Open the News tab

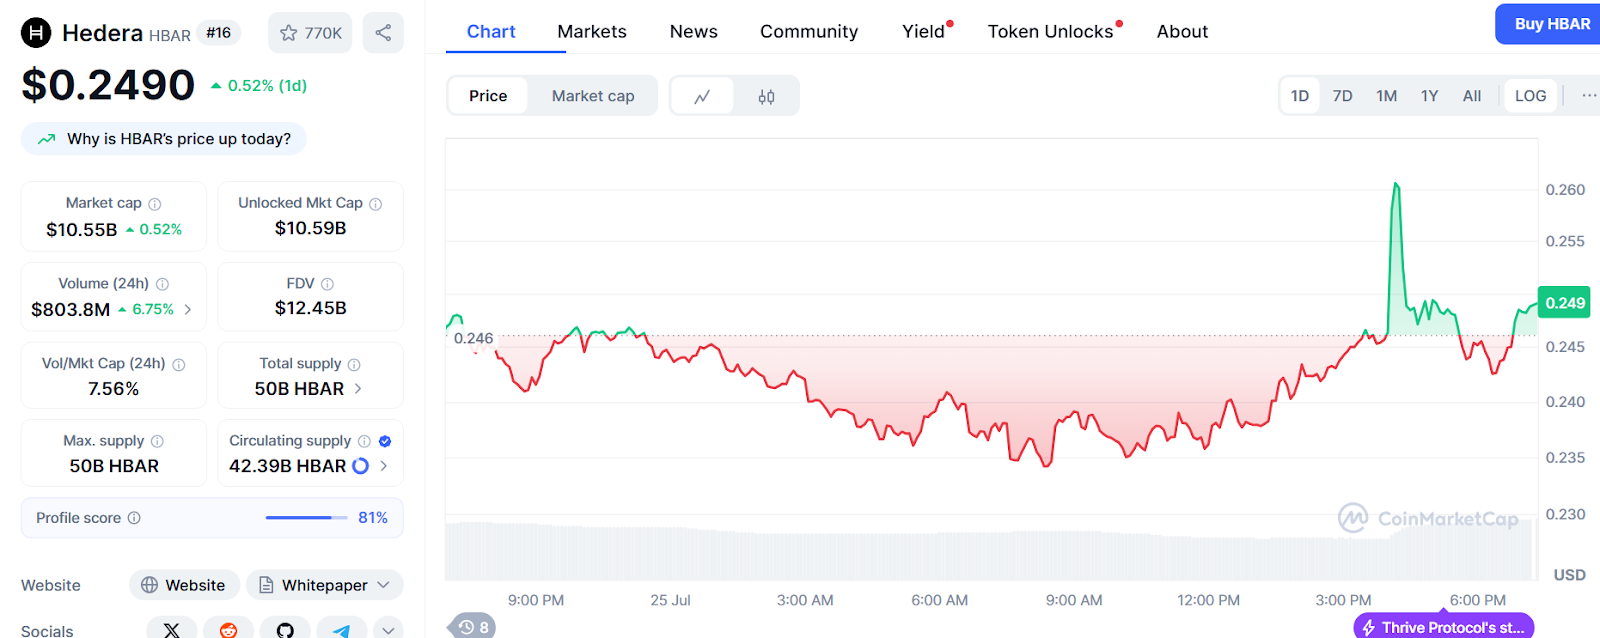pyautogui.click(x=694, y=31)
